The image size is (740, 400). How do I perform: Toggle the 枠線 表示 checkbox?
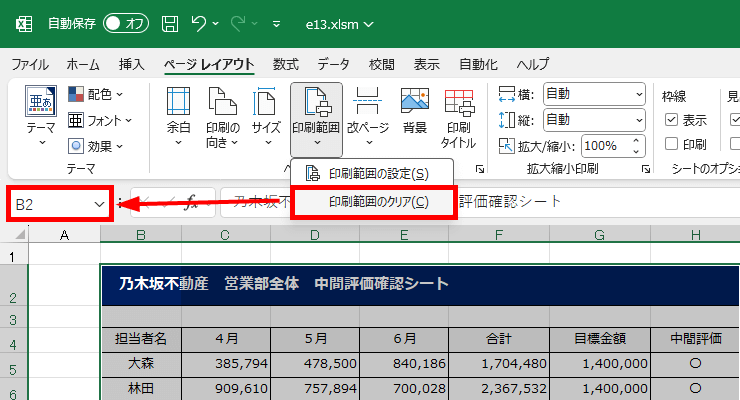671,120
